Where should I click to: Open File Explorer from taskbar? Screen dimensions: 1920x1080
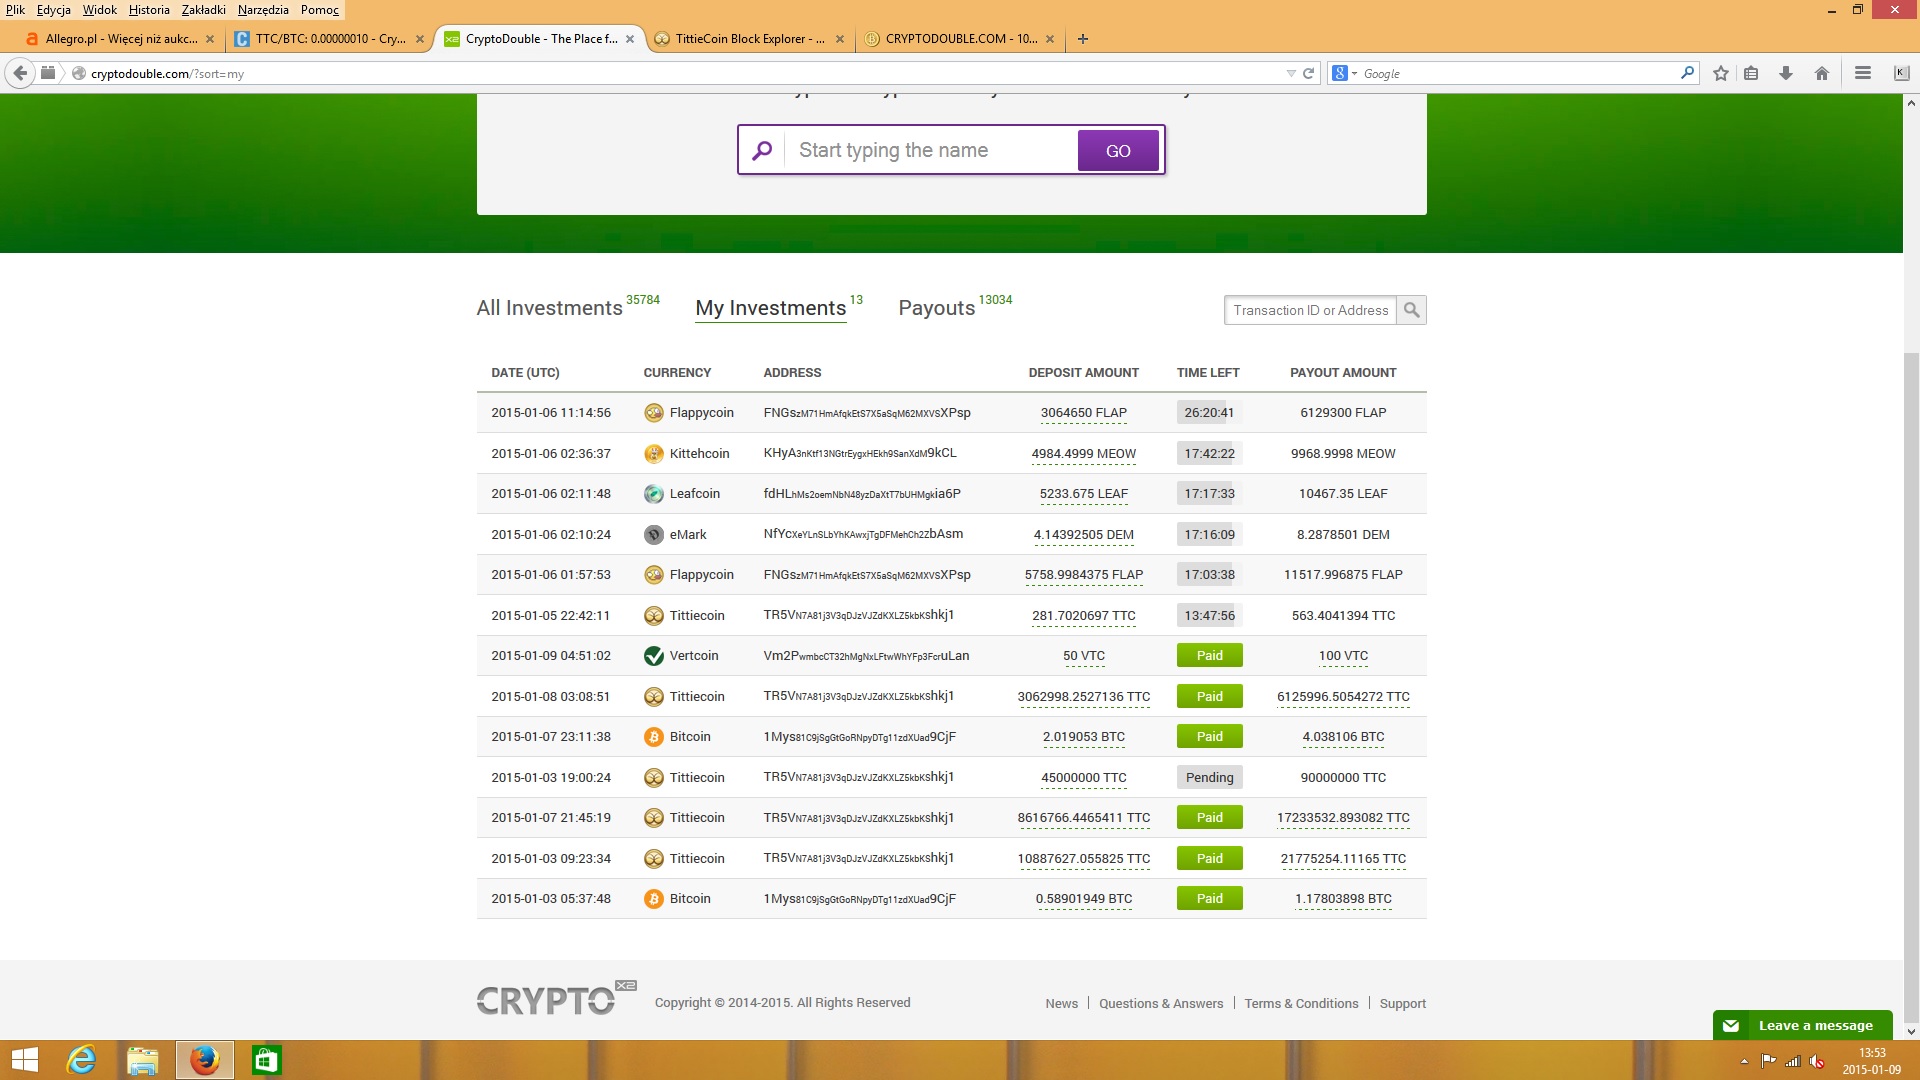143,1060
